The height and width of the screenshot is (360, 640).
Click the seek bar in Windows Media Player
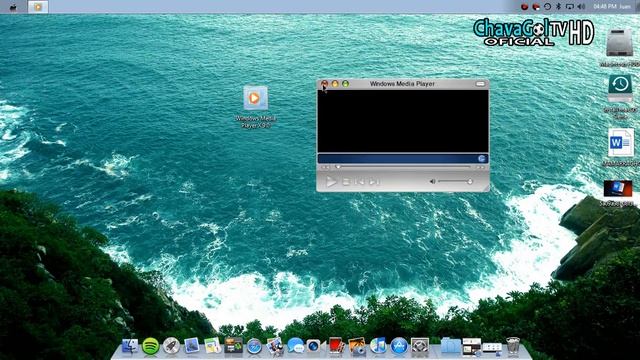[x=403, y=167]
